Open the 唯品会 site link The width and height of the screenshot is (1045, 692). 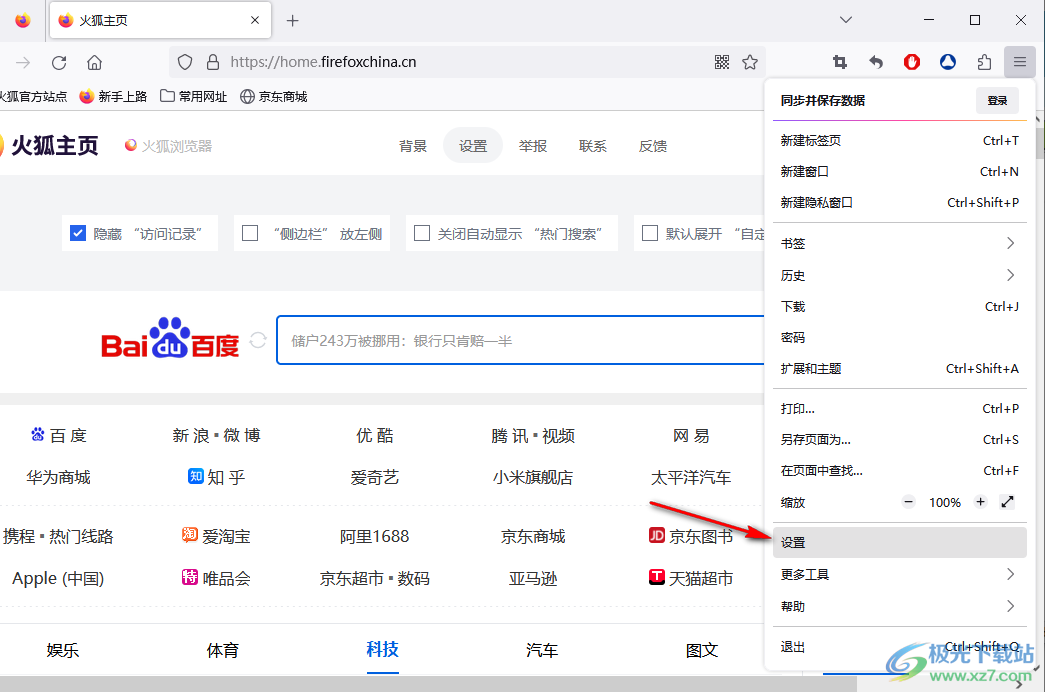(216, 578)
